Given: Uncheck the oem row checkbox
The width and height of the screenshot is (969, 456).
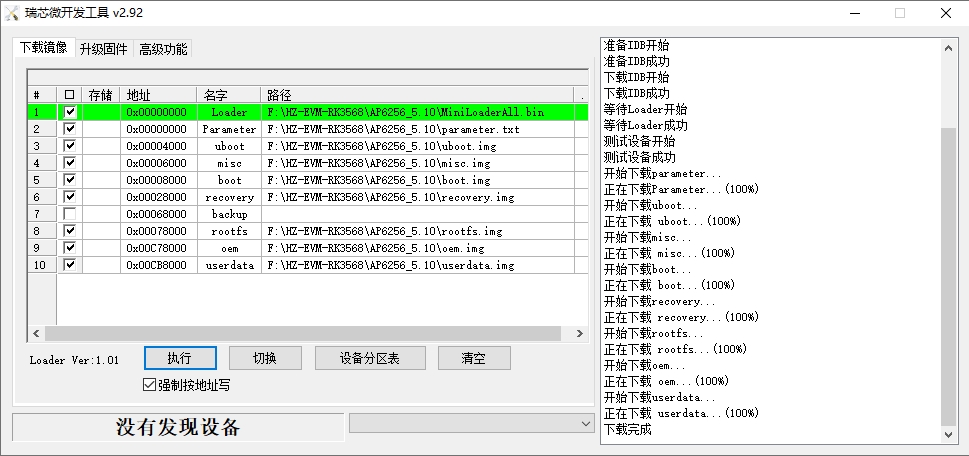Looking at the screenshot, I should [x=70, y=248].
